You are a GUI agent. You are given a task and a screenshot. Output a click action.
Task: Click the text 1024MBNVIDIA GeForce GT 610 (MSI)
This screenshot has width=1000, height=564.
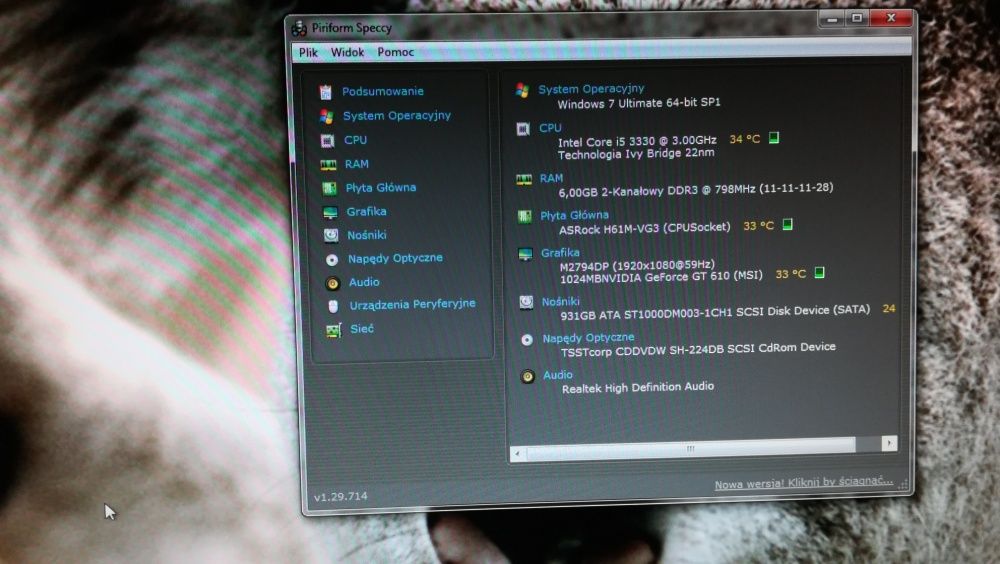[661, 277]
